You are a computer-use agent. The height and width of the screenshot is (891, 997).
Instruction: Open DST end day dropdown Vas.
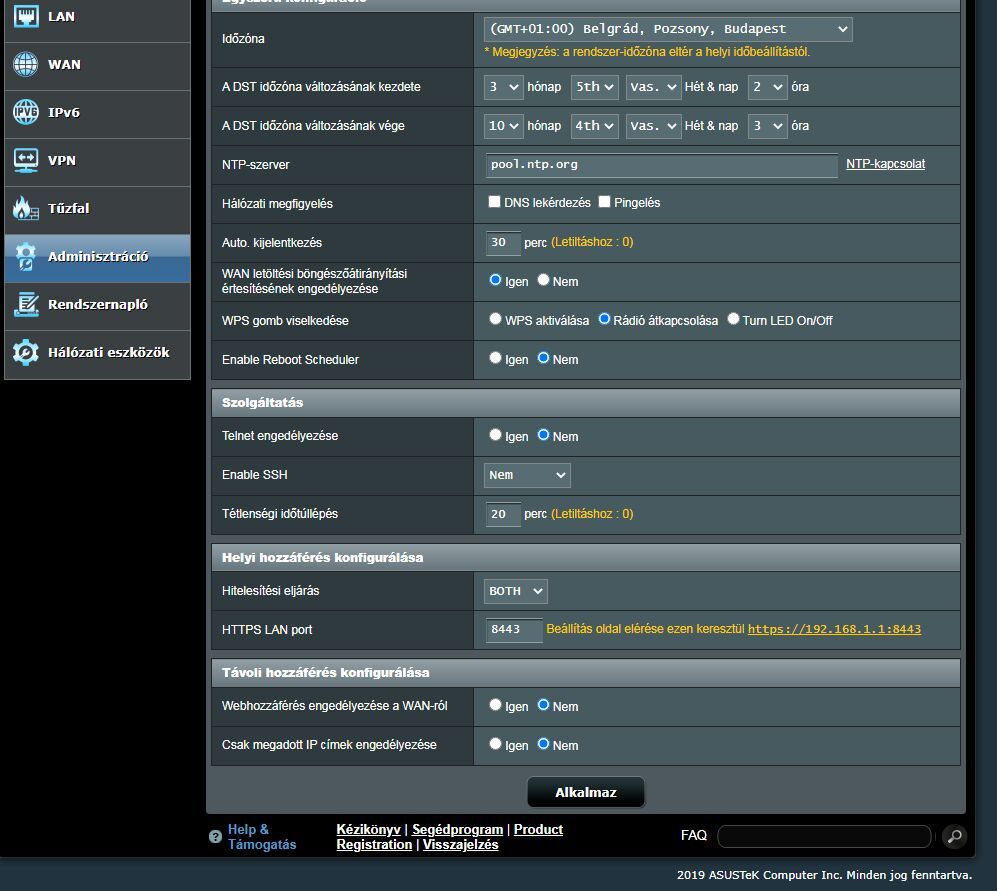click(653, 126)
